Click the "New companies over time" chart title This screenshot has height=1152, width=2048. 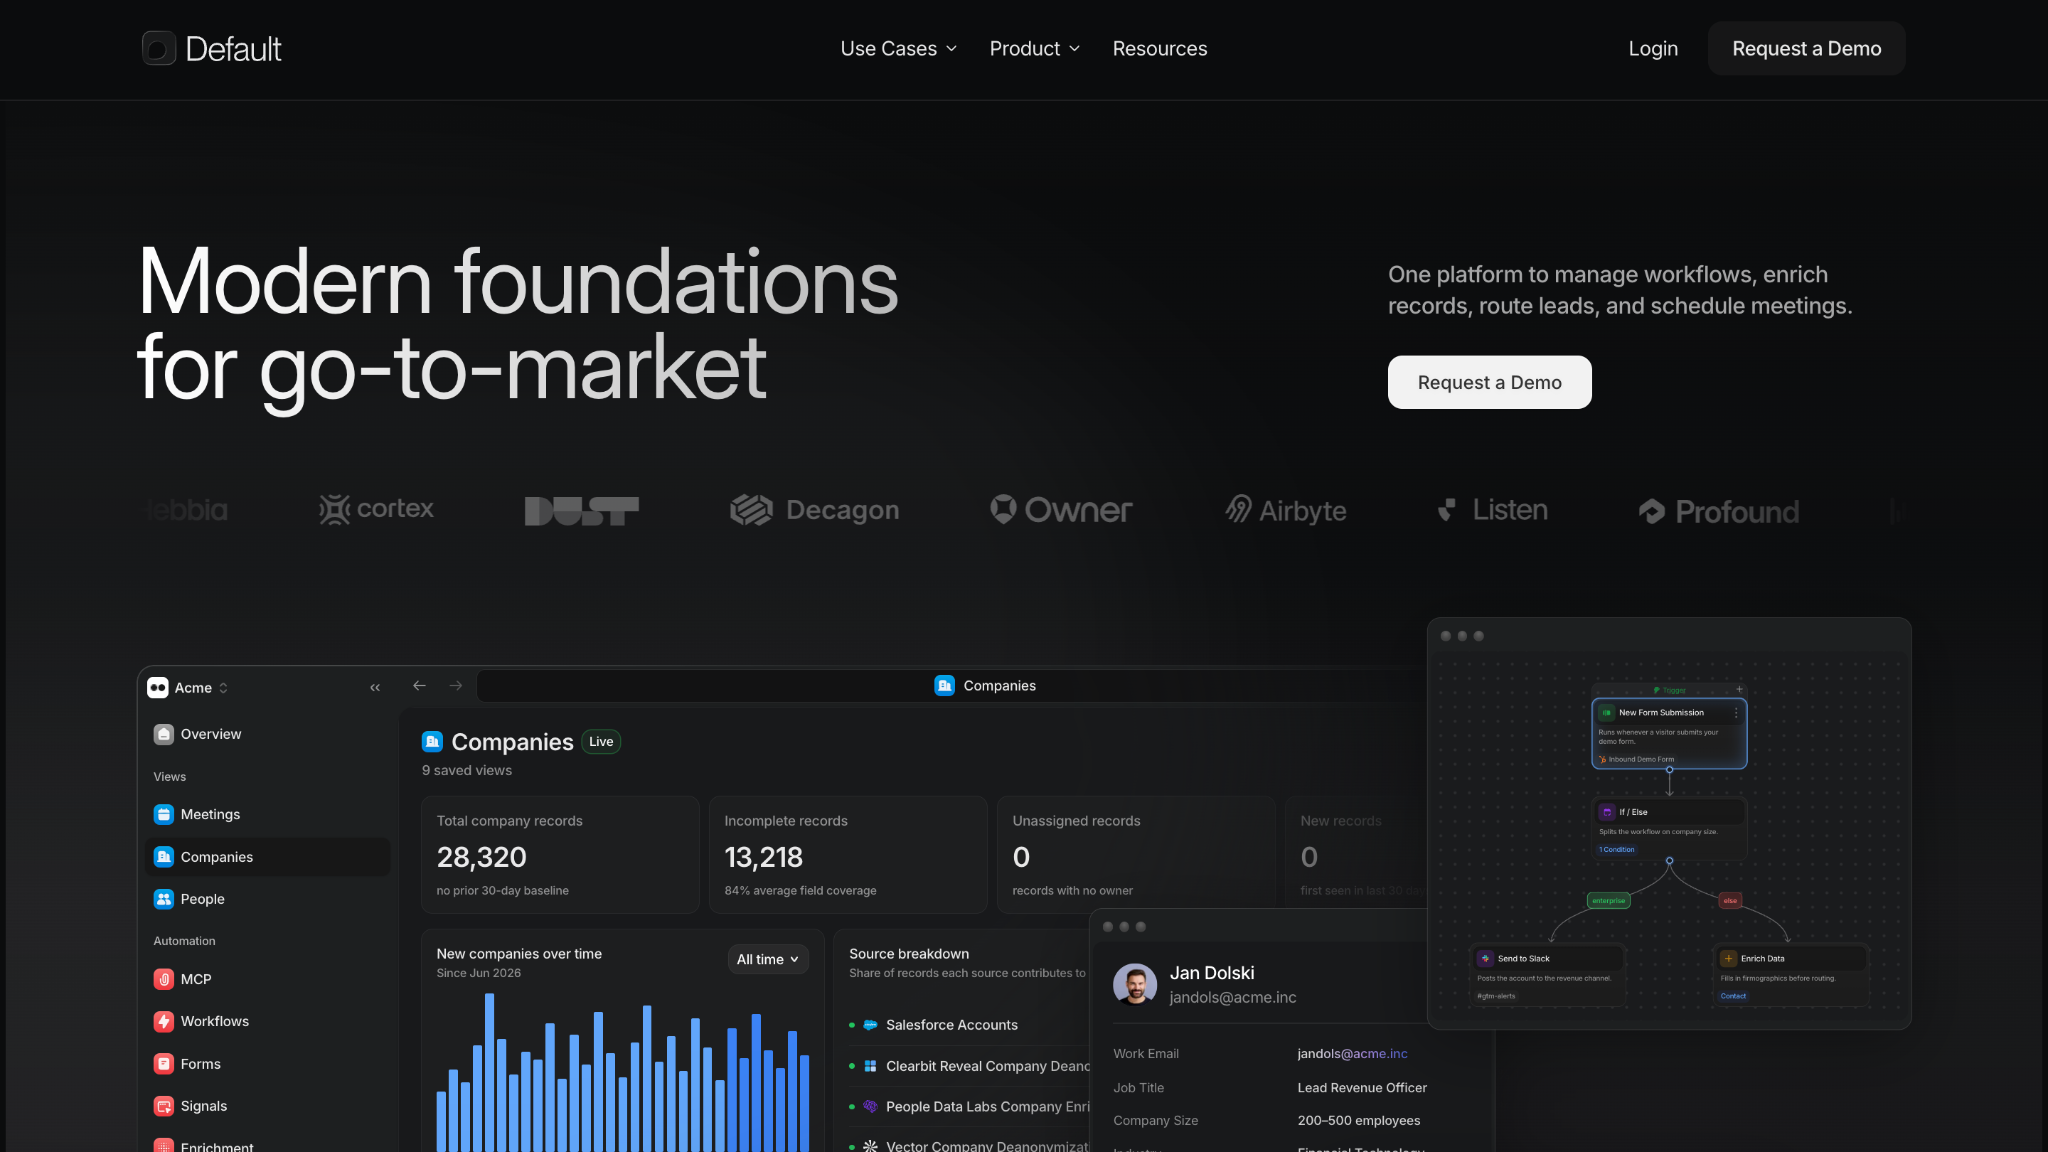519,954
